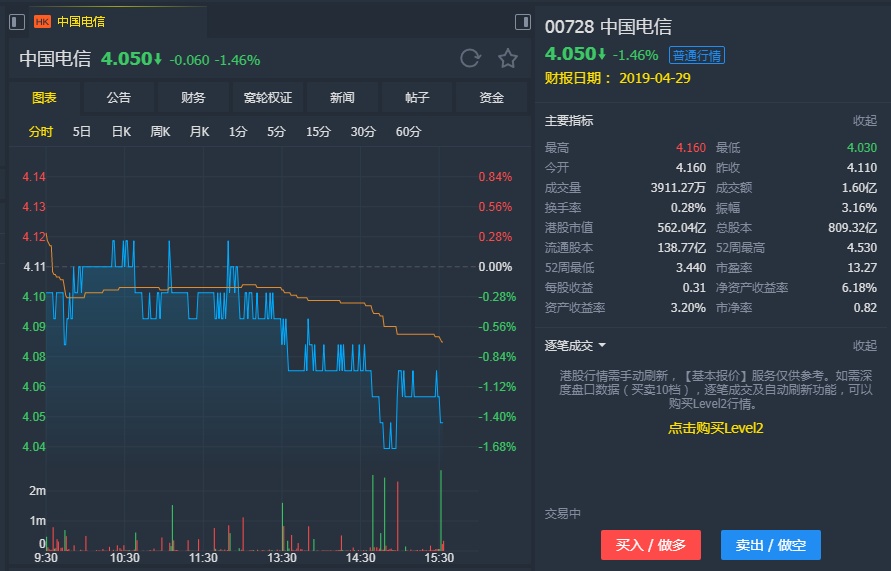
Task: Click the 交易中 trading status text
Action: point(563,514)
